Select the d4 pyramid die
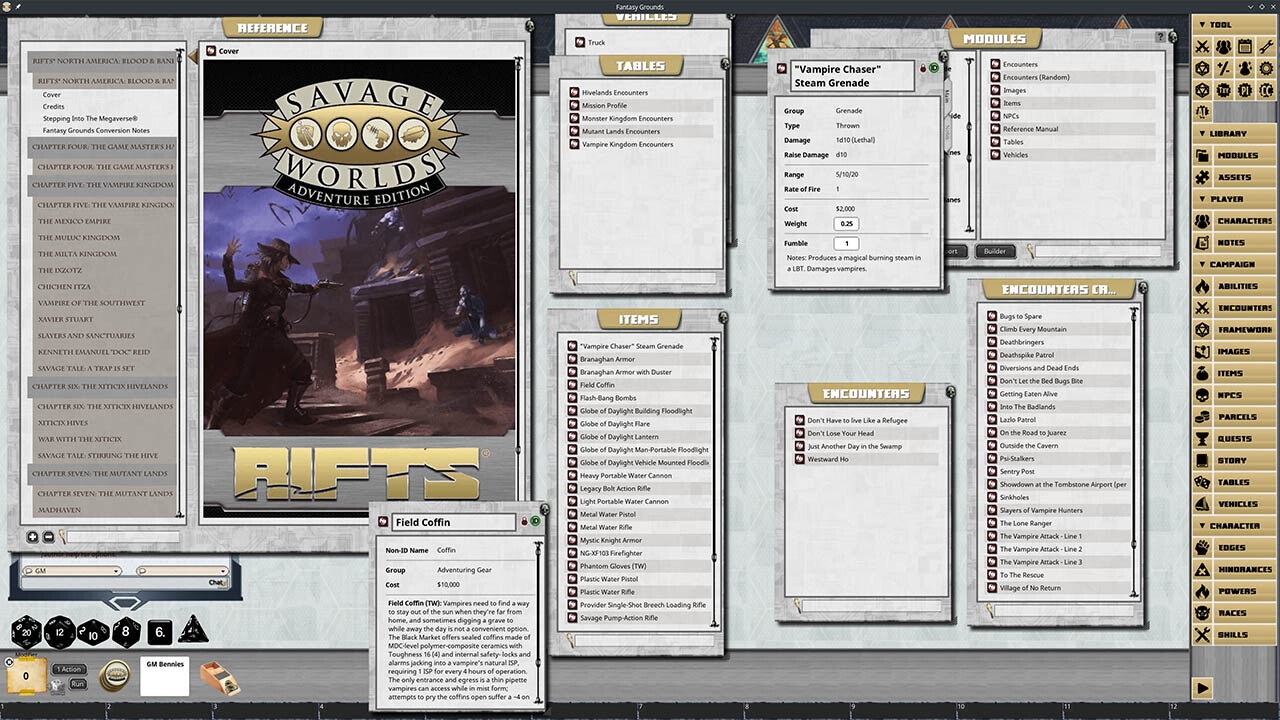The image size is (1280, 720). (193, 632)
